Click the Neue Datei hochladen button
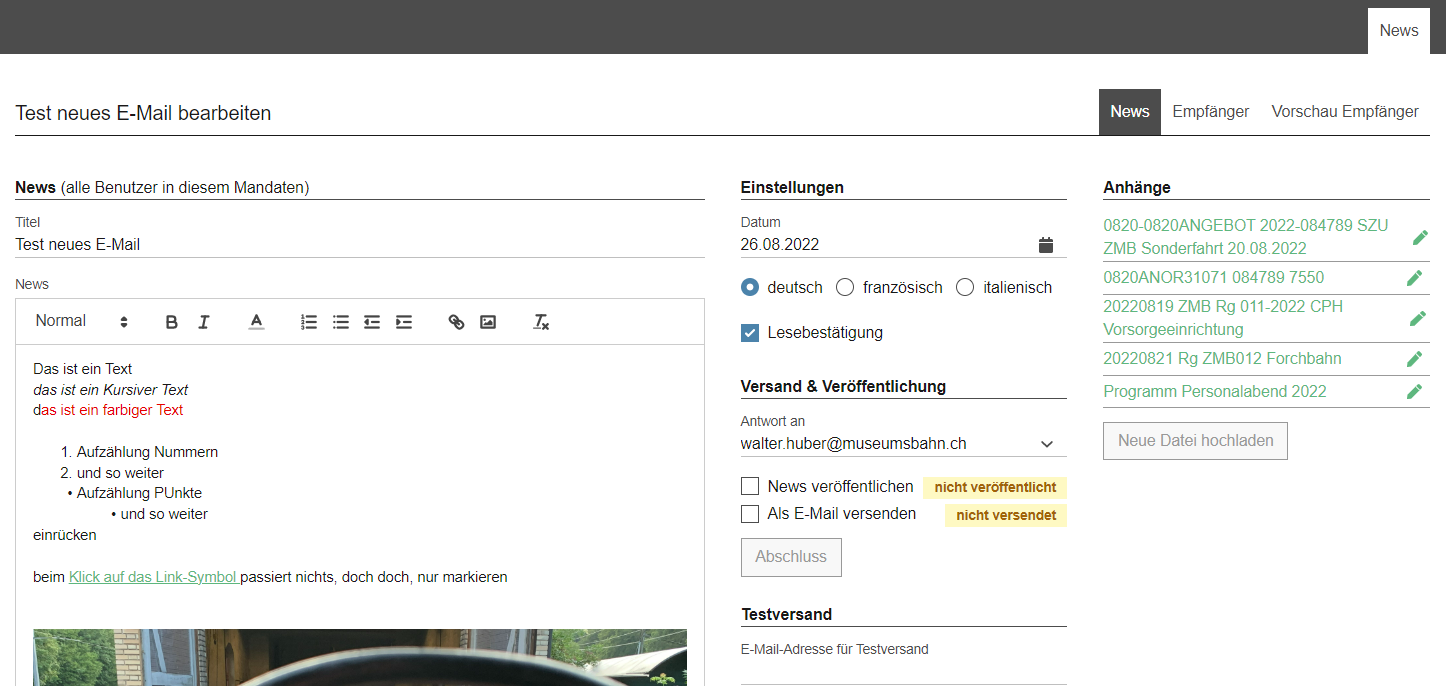1446x686 pixels. 1194,440
